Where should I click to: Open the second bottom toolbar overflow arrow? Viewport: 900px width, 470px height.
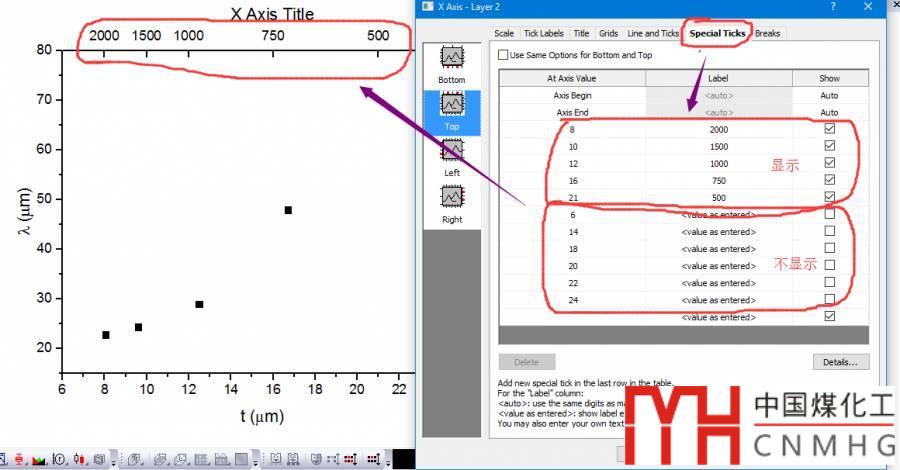click(x=255, y=459)
